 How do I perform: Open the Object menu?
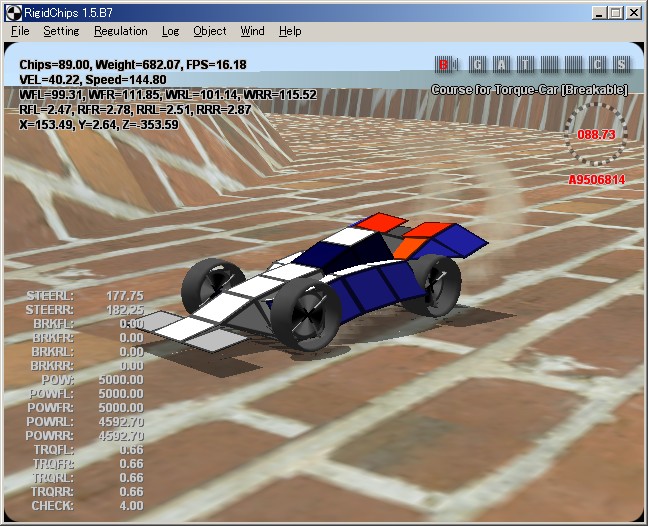pyautogui.click(x=210, y=31)
